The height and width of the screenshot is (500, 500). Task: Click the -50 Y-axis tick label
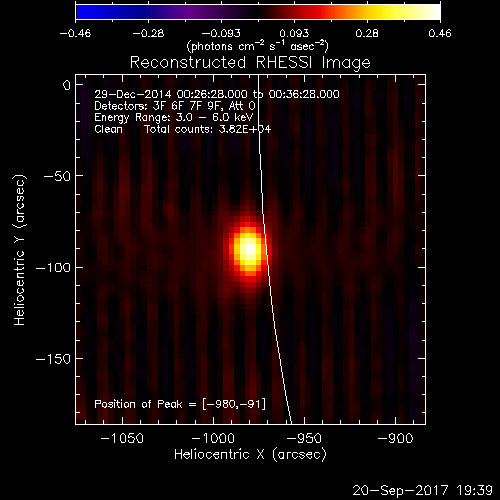tap(57, 176)
